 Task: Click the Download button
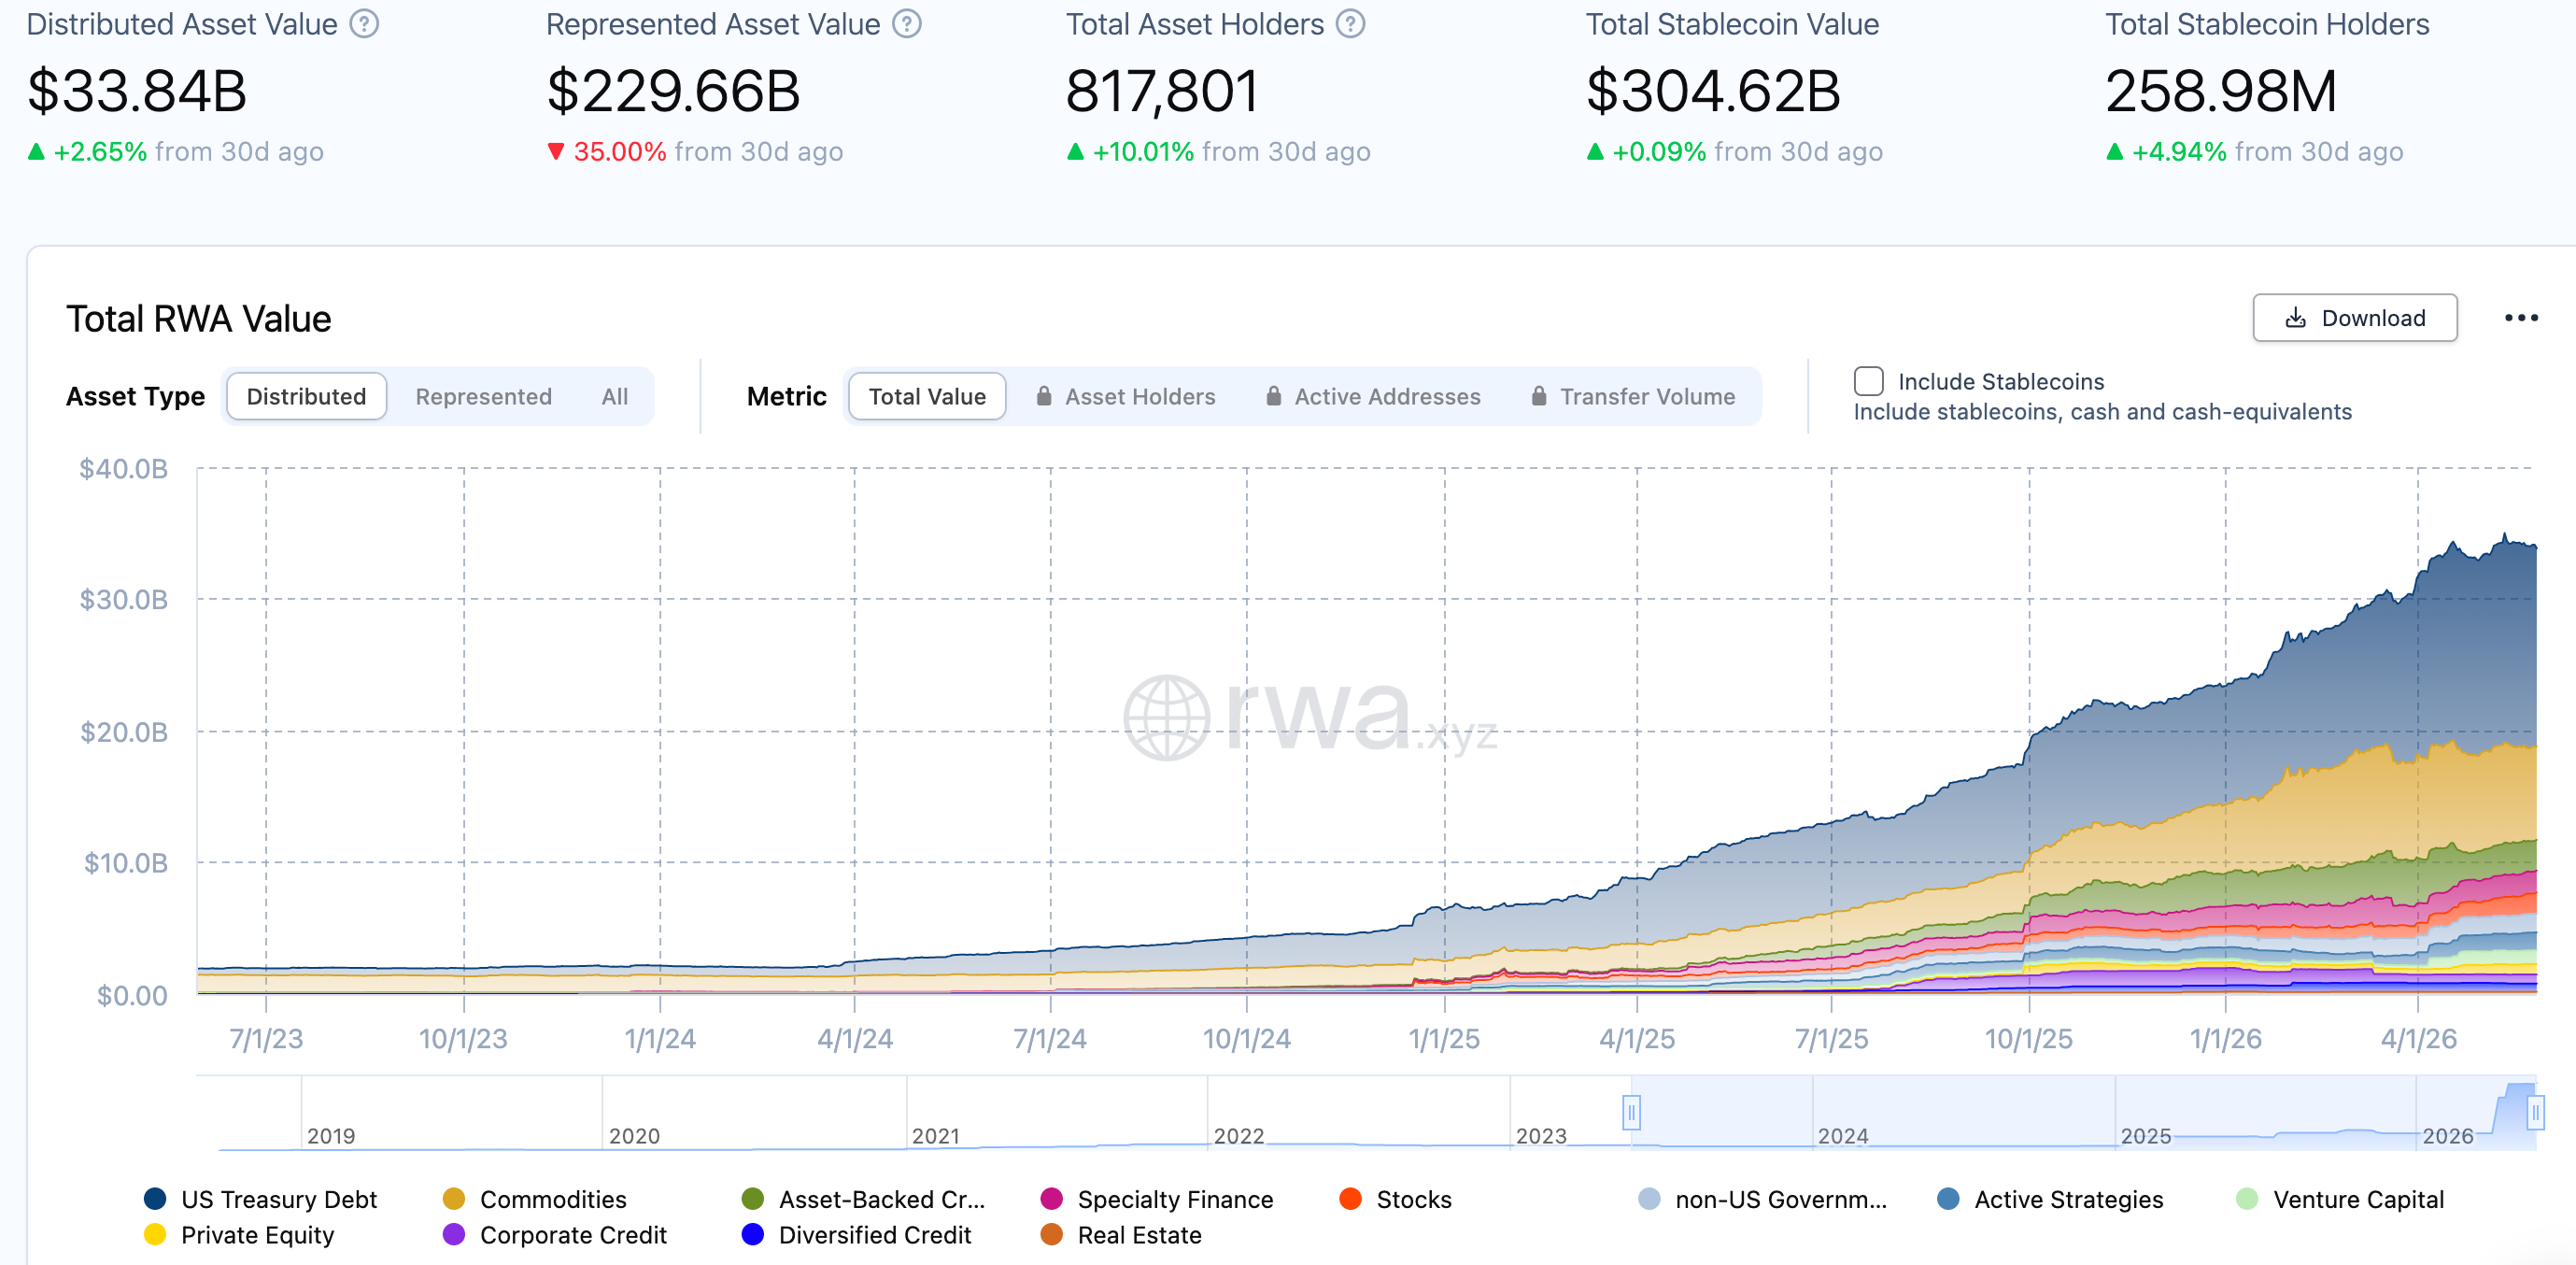pos(2354,318)
